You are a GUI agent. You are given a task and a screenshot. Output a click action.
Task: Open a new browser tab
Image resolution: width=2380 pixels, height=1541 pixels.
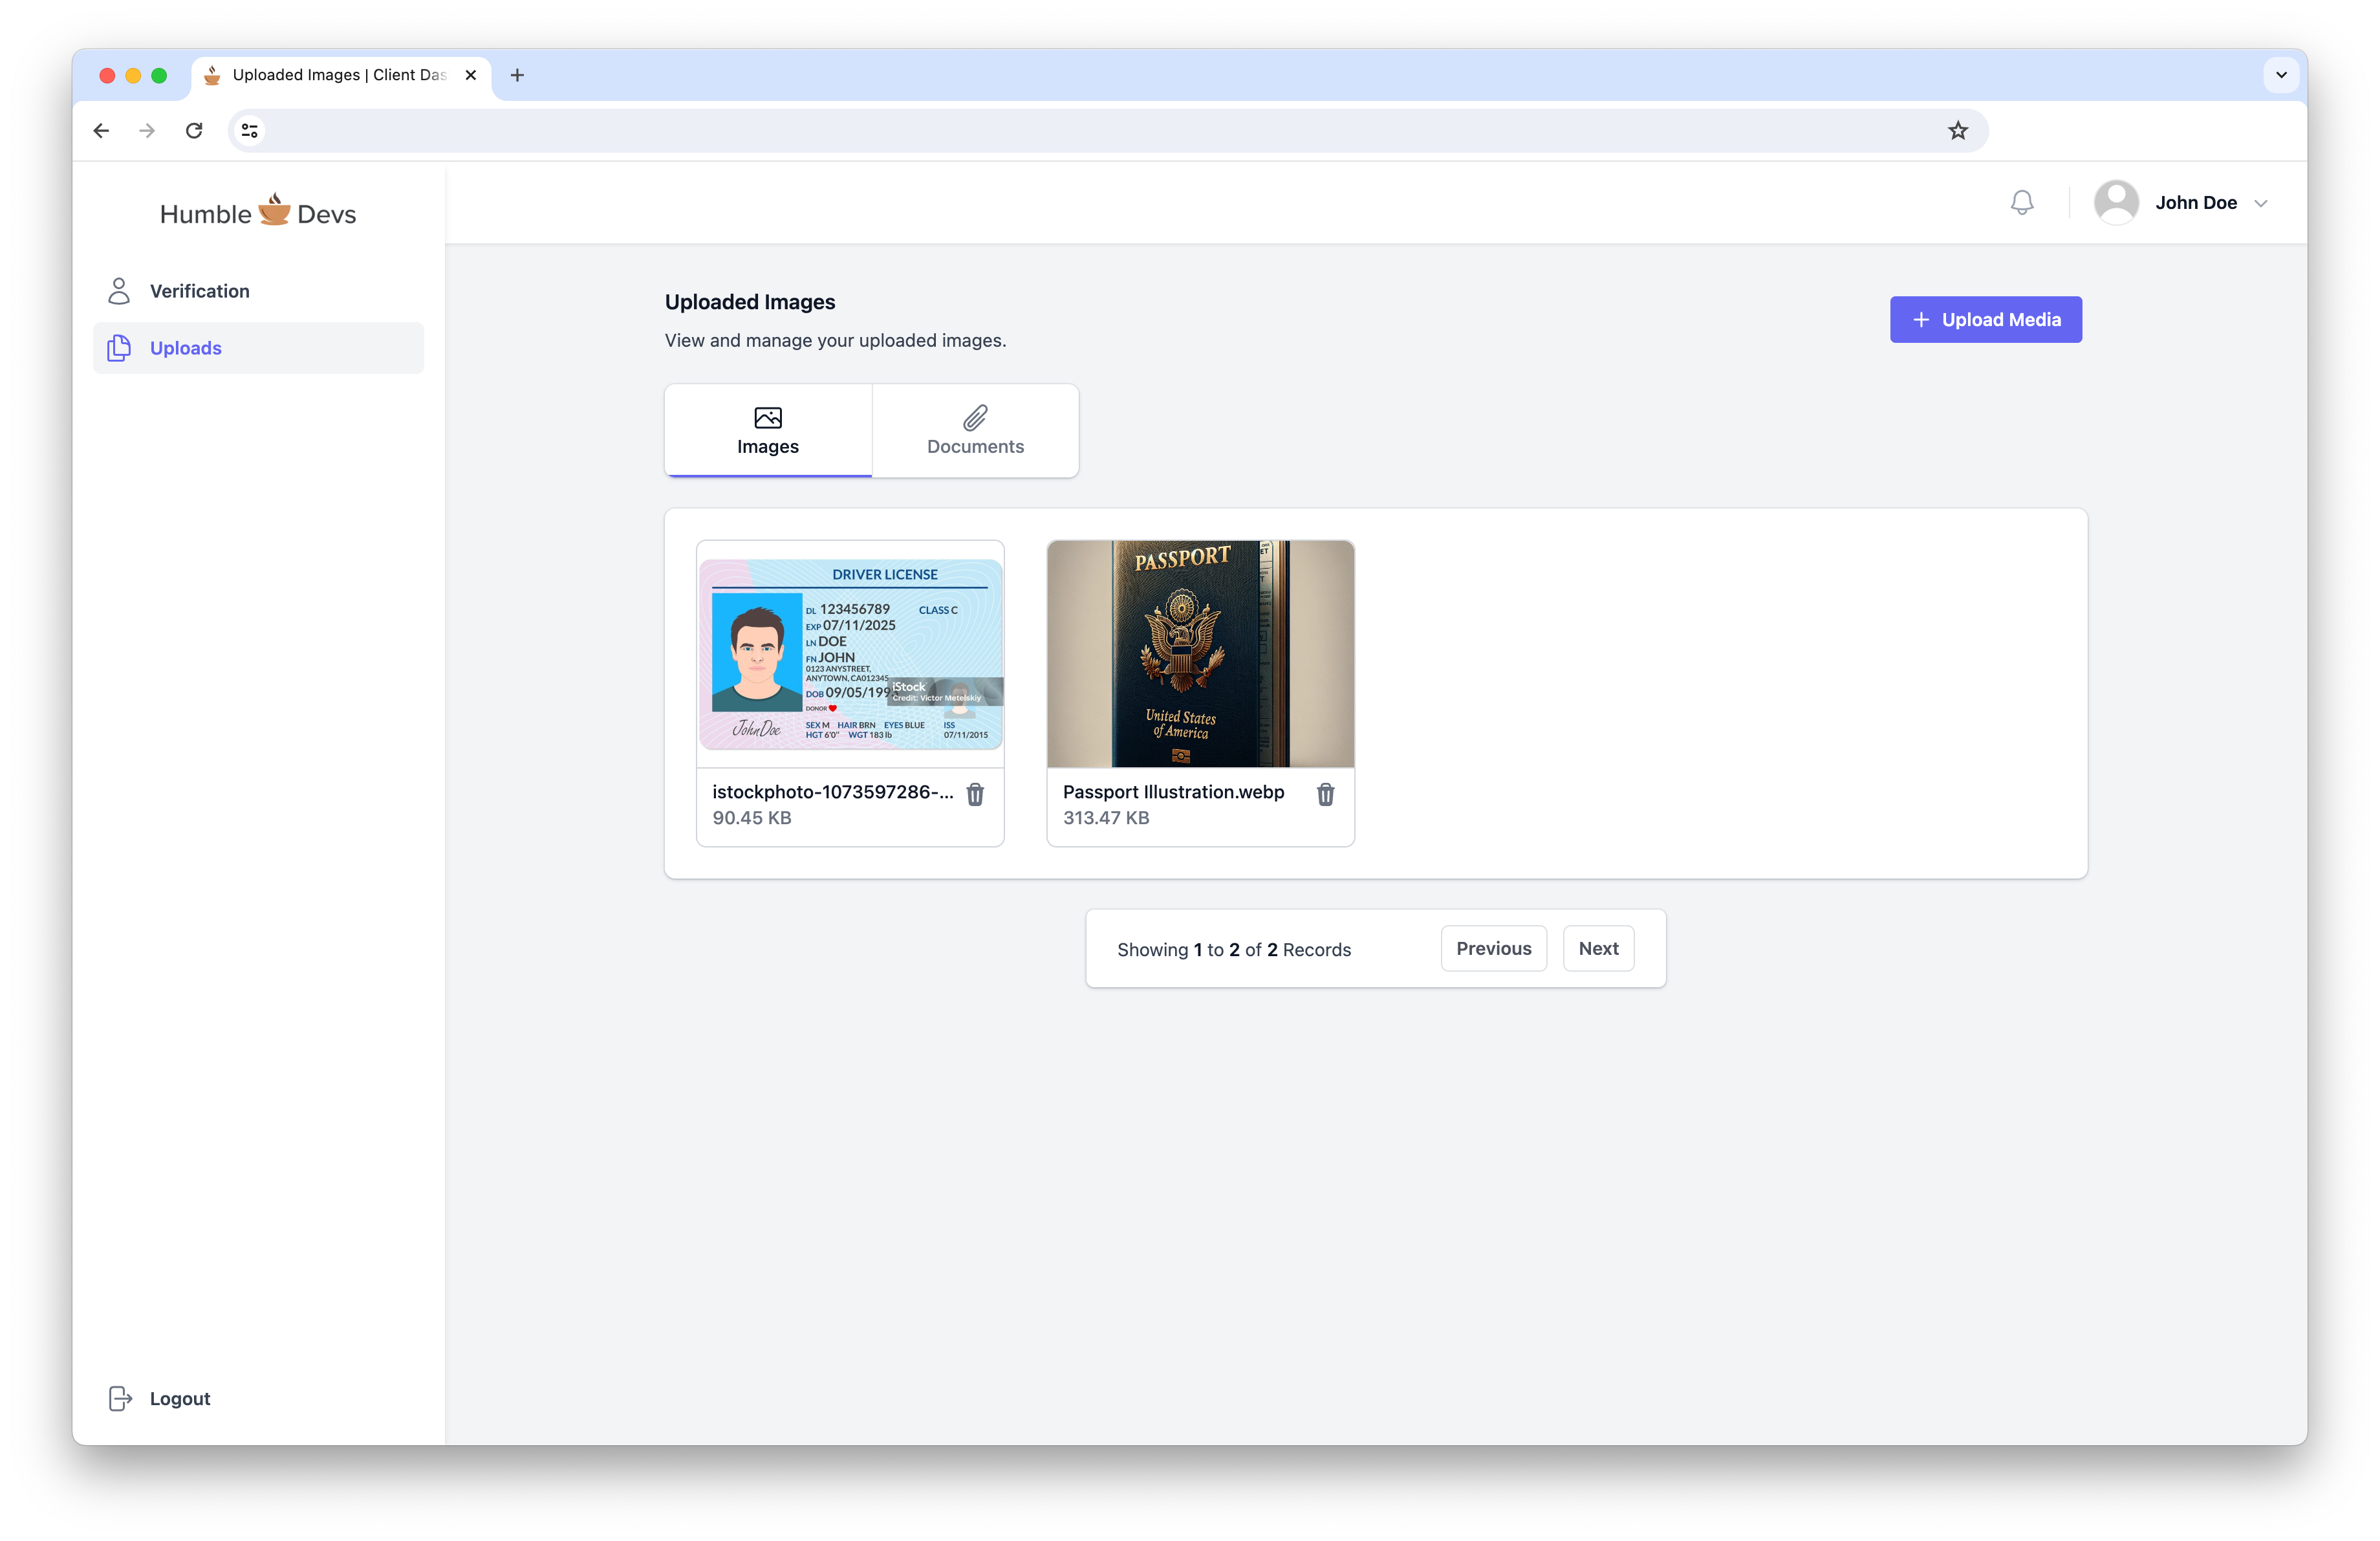point(517,75)
